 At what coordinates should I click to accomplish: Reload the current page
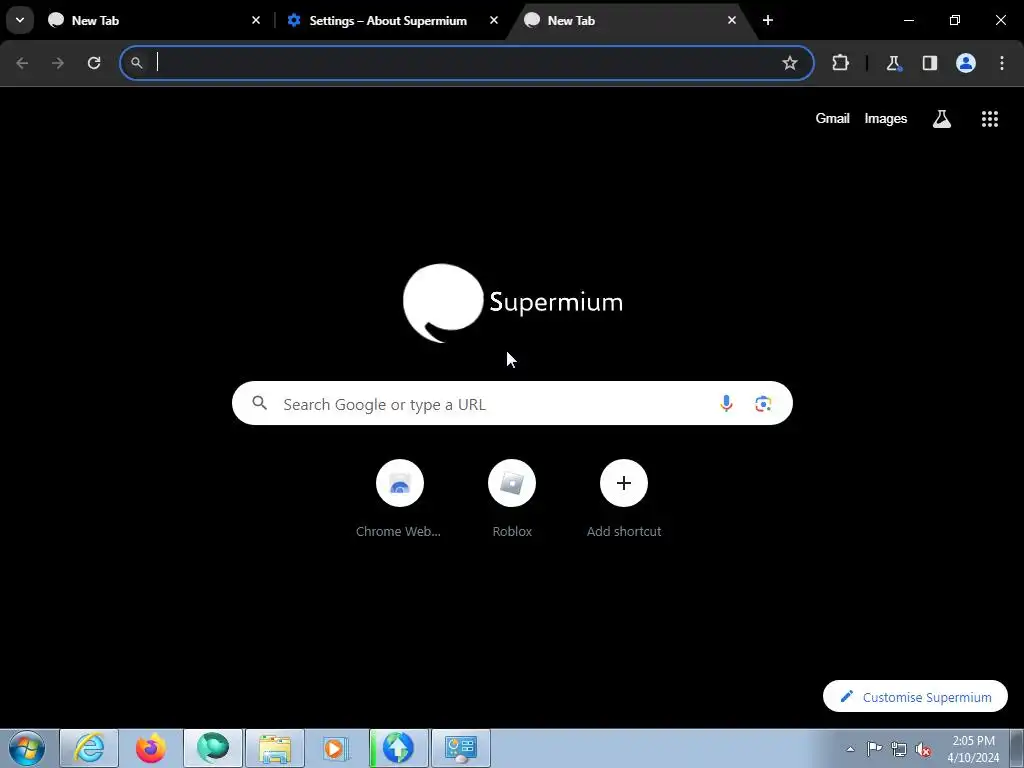[x=94, y=63]
